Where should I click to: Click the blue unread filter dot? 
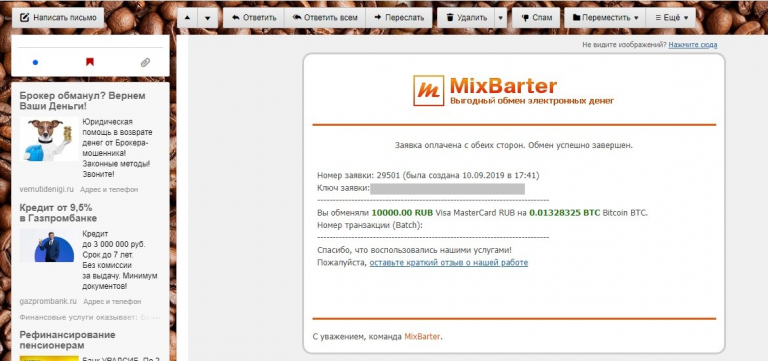pyautogui.click(x=35, y=63)
